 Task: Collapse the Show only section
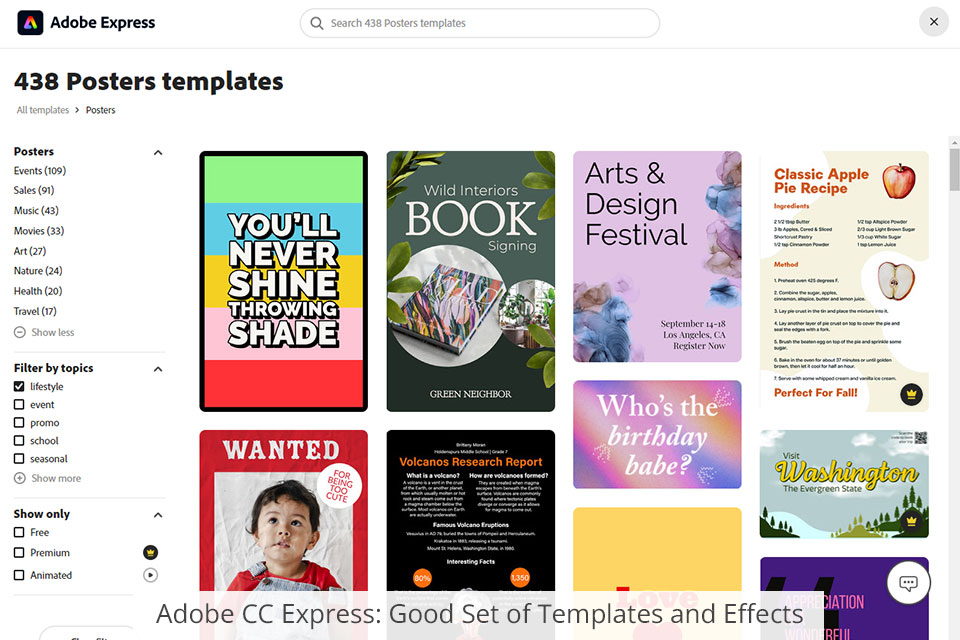click(158, 515)
